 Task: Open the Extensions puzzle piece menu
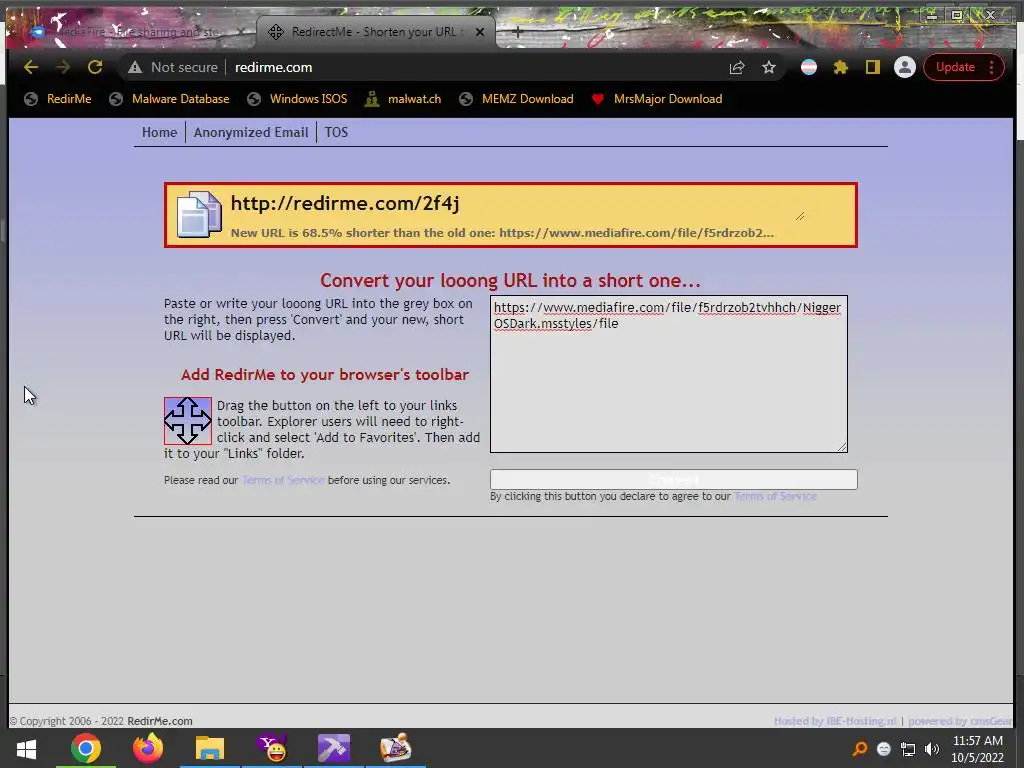(x=840, y=67)
